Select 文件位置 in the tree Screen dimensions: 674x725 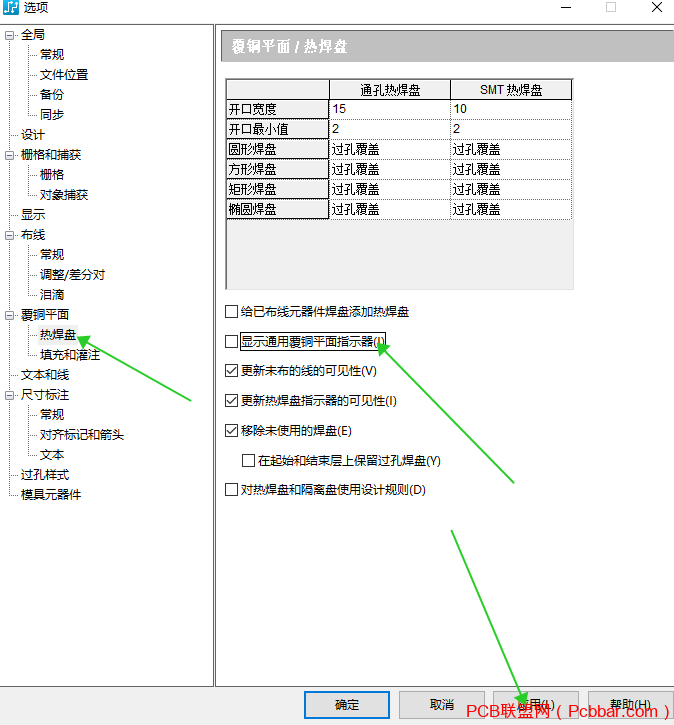pos(64,75)
